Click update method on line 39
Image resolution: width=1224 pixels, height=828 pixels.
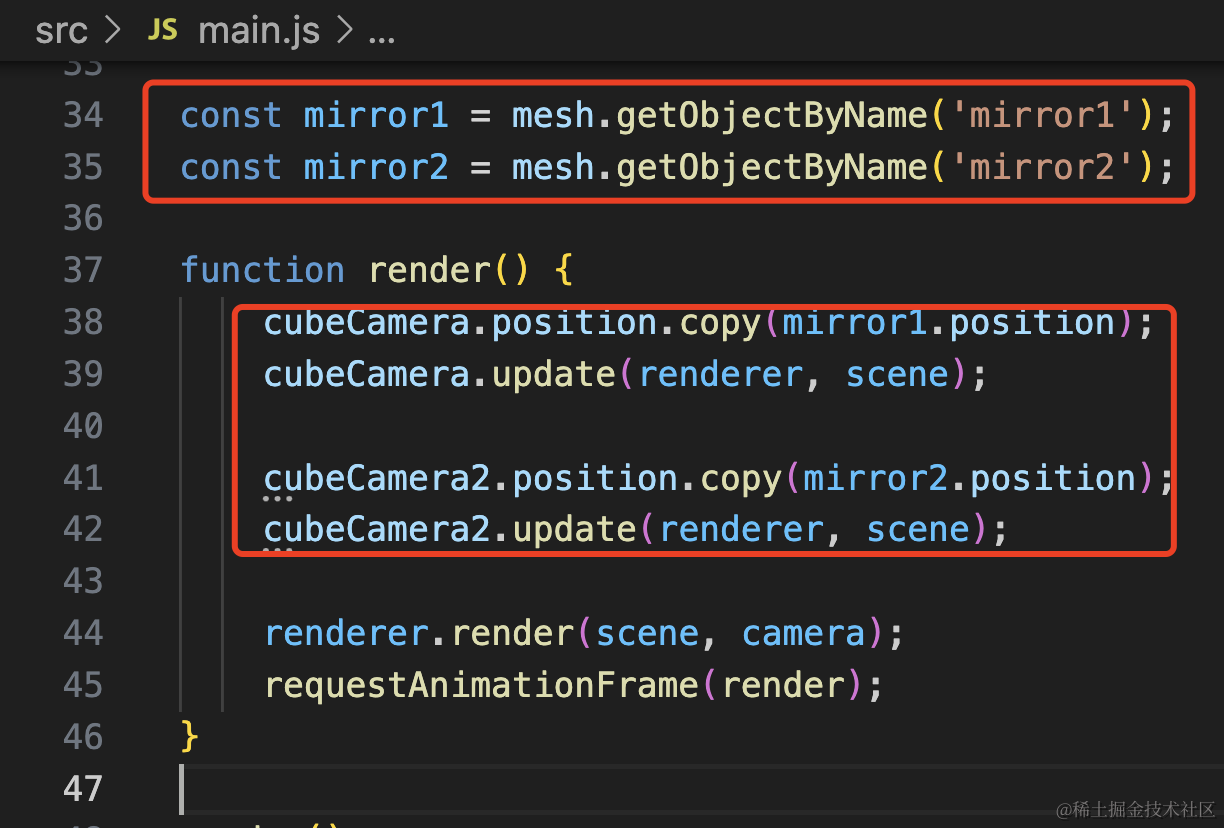point(554,374)
